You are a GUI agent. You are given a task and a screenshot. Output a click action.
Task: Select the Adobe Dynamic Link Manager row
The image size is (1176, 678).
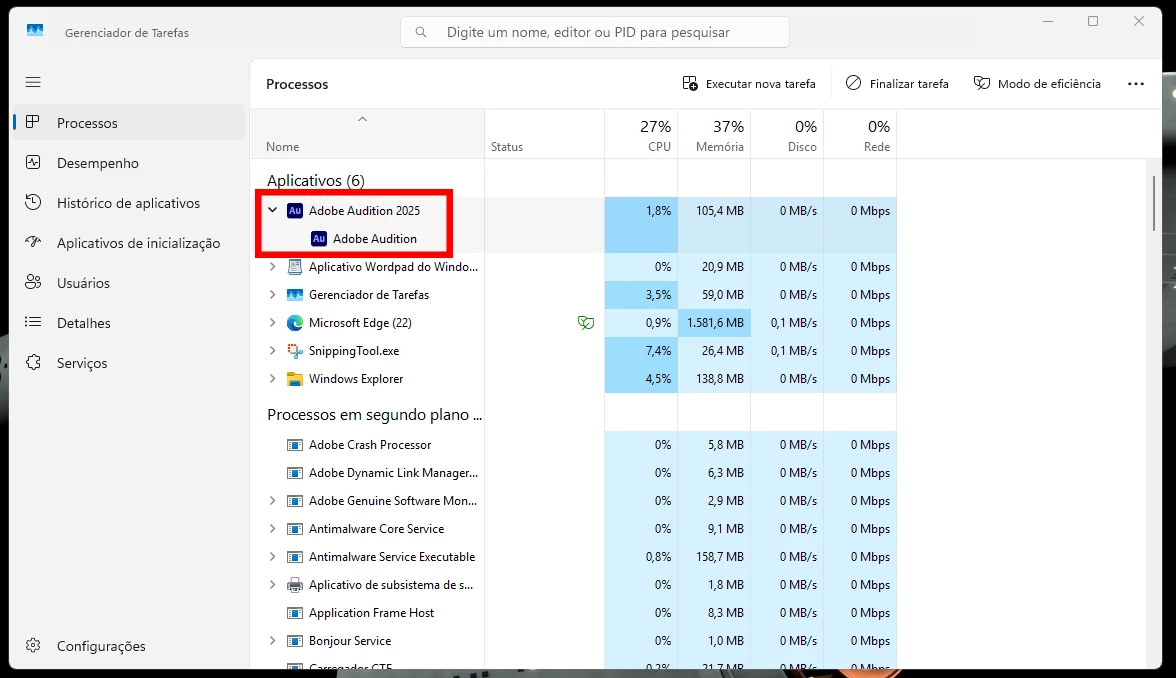tap(574, 472)
